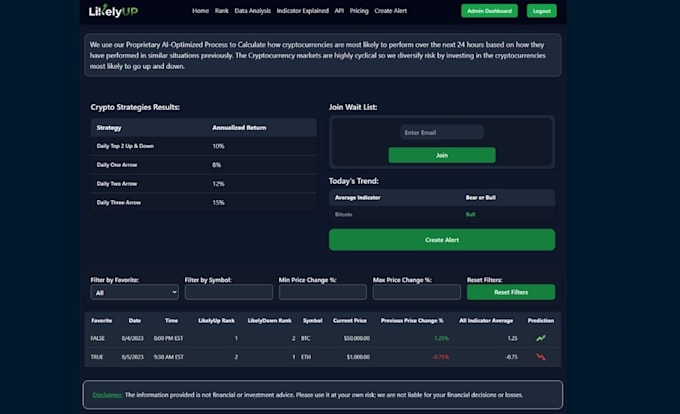
Task: Click the Time column header
Action: 171,321
